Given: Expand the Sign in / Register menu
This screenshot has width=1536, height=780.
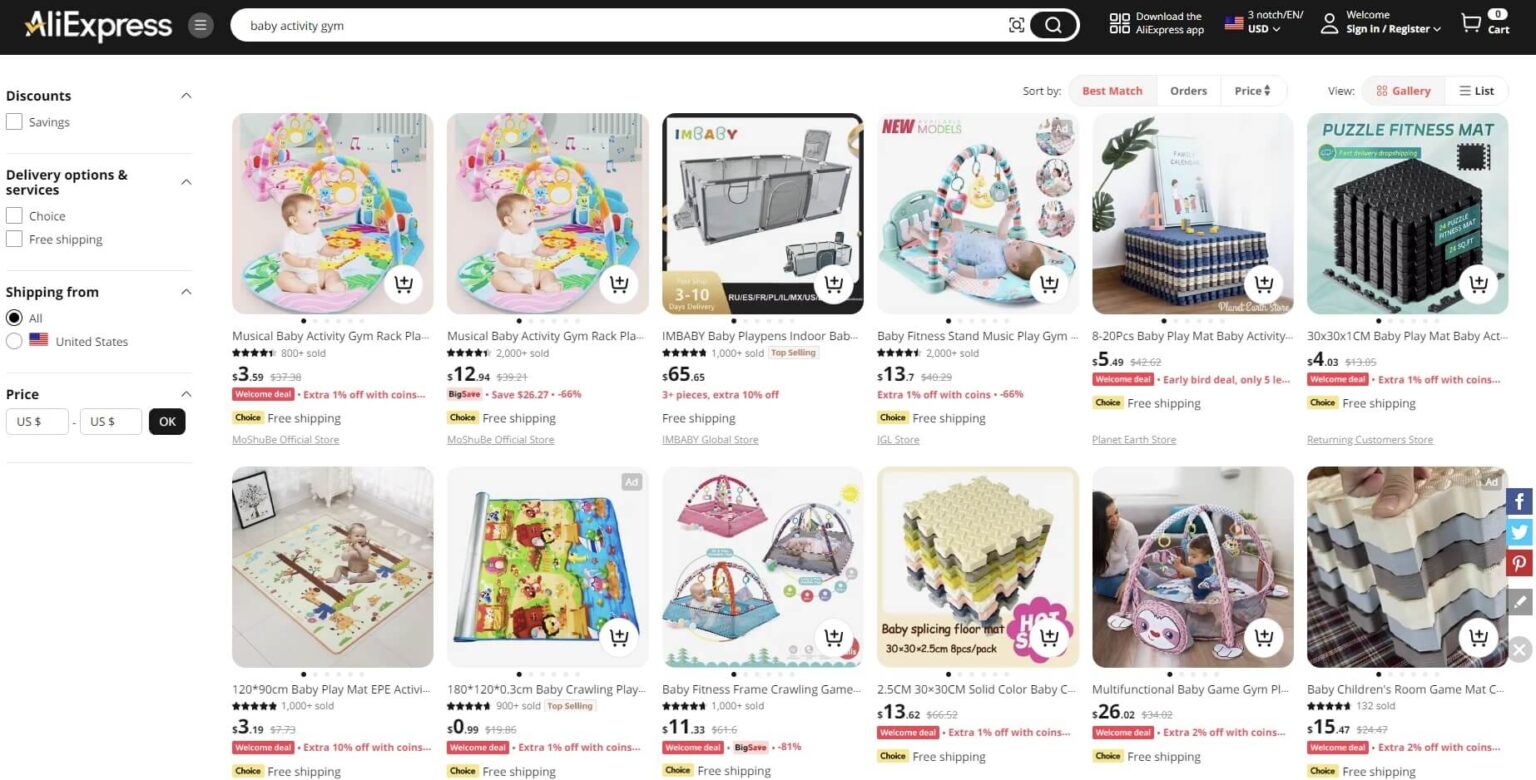Looking at the screenshot, I should [x=1393, y=29].
